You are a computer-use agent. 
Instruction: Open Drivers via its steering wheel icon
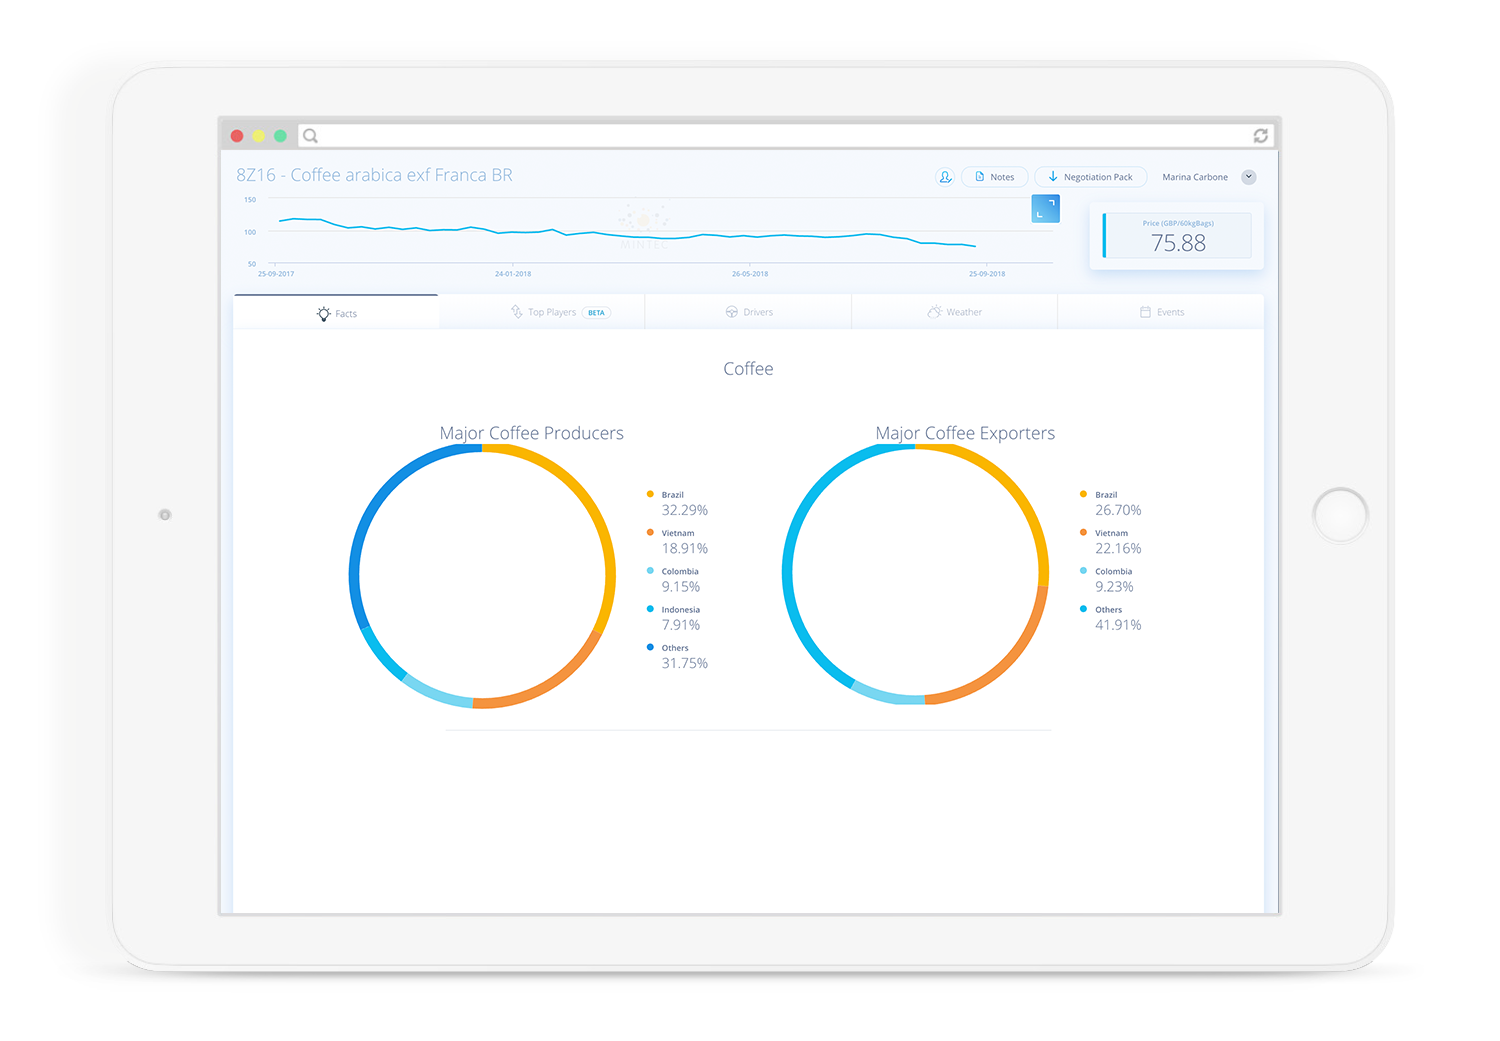click(729, 311)
